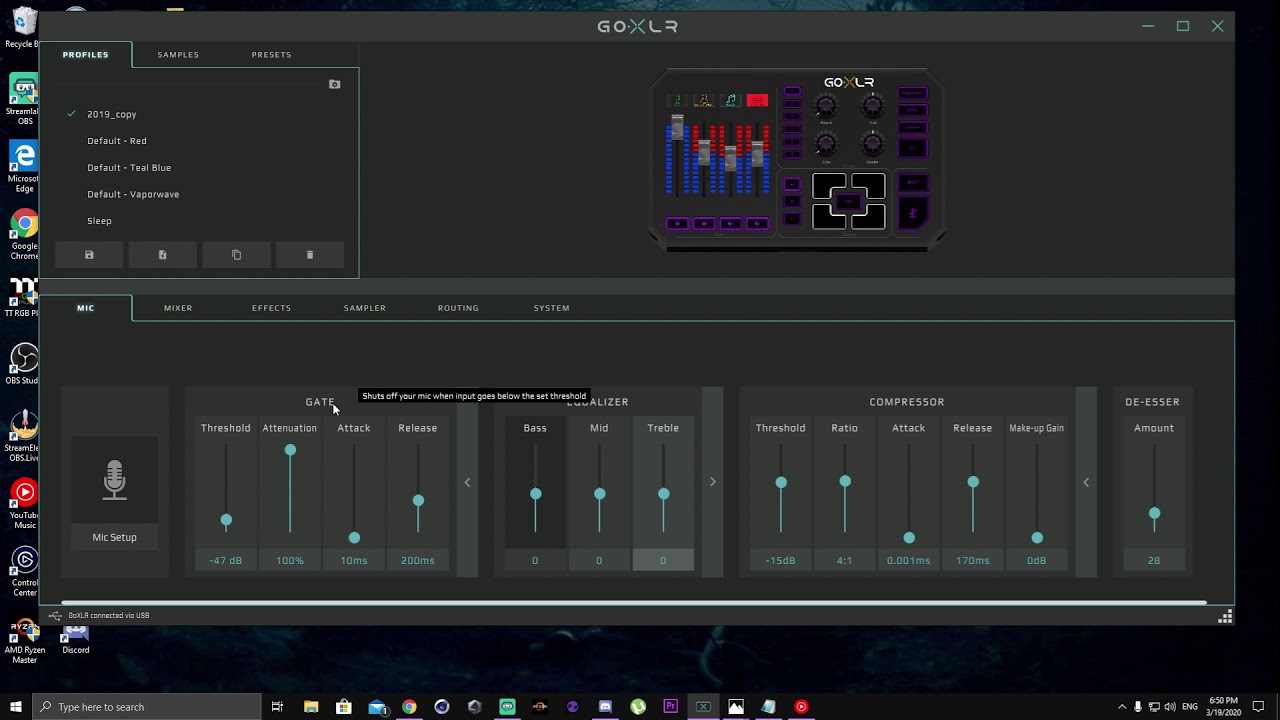
Task: Select the Profiles tab
Action: (86, 55)
